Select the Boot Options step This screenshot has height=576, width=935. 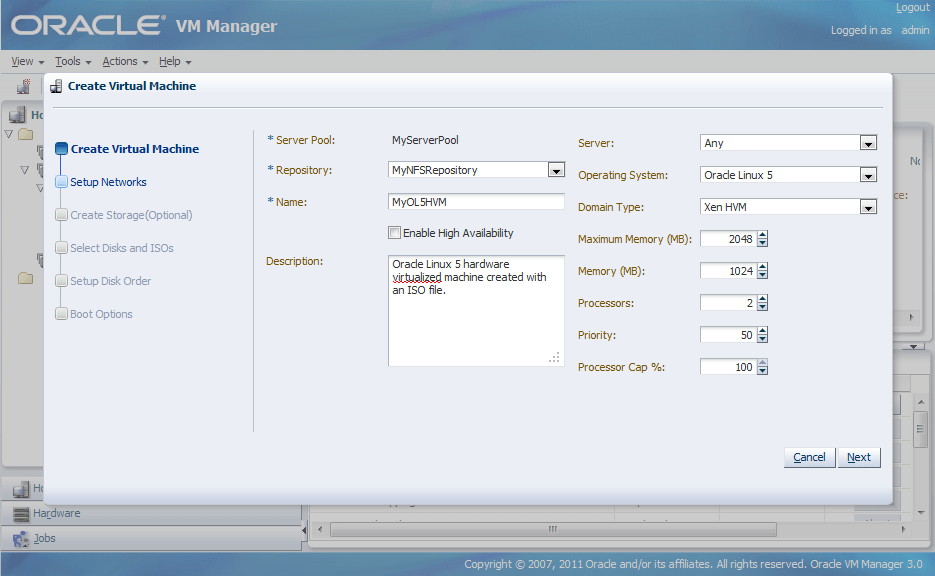pyautogui.click(x=101, y=314)
